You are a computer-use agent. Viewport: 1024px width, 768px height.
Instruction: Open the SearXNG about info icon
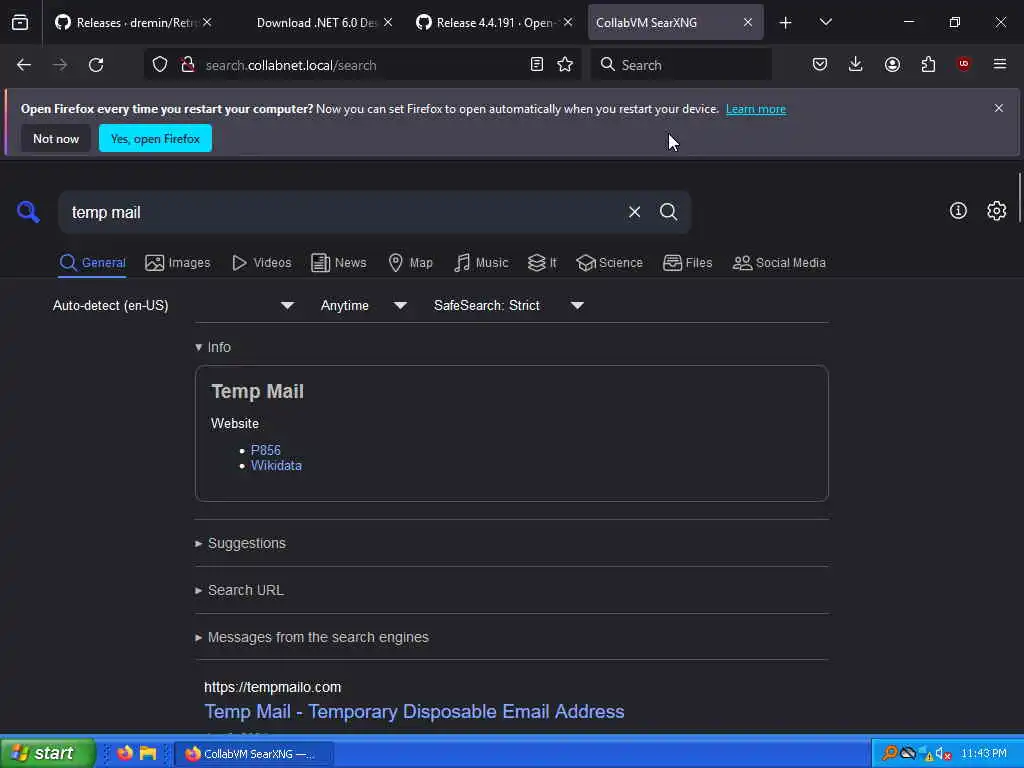pyautogui.click(x=958, y=210)
